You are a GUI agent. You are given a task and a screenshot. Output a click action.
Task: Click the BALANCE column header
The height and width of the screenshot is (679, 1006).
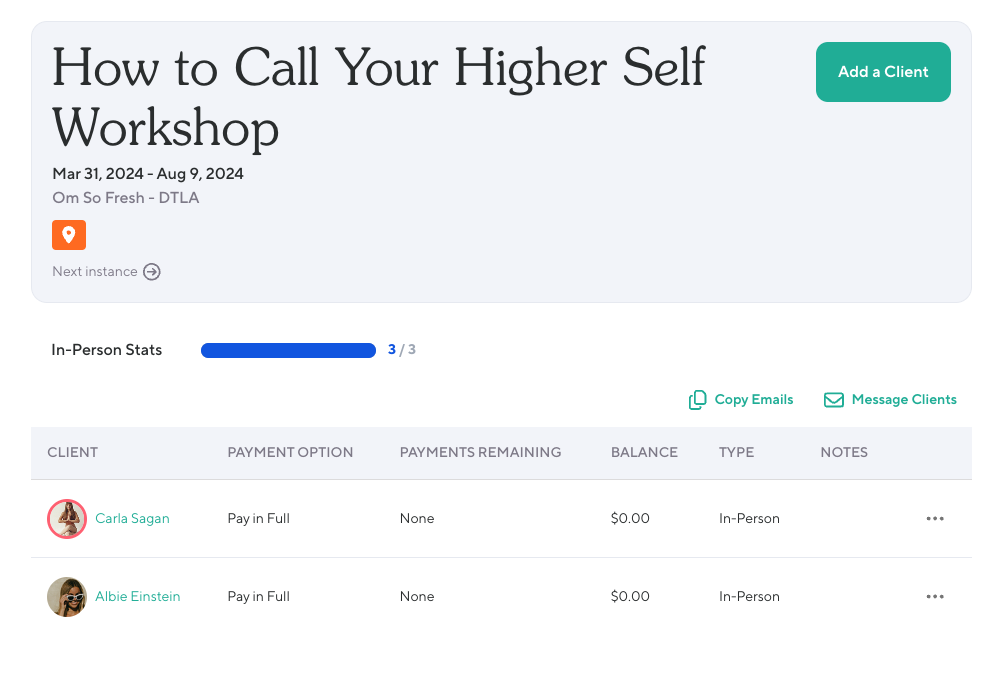[644, 452]
